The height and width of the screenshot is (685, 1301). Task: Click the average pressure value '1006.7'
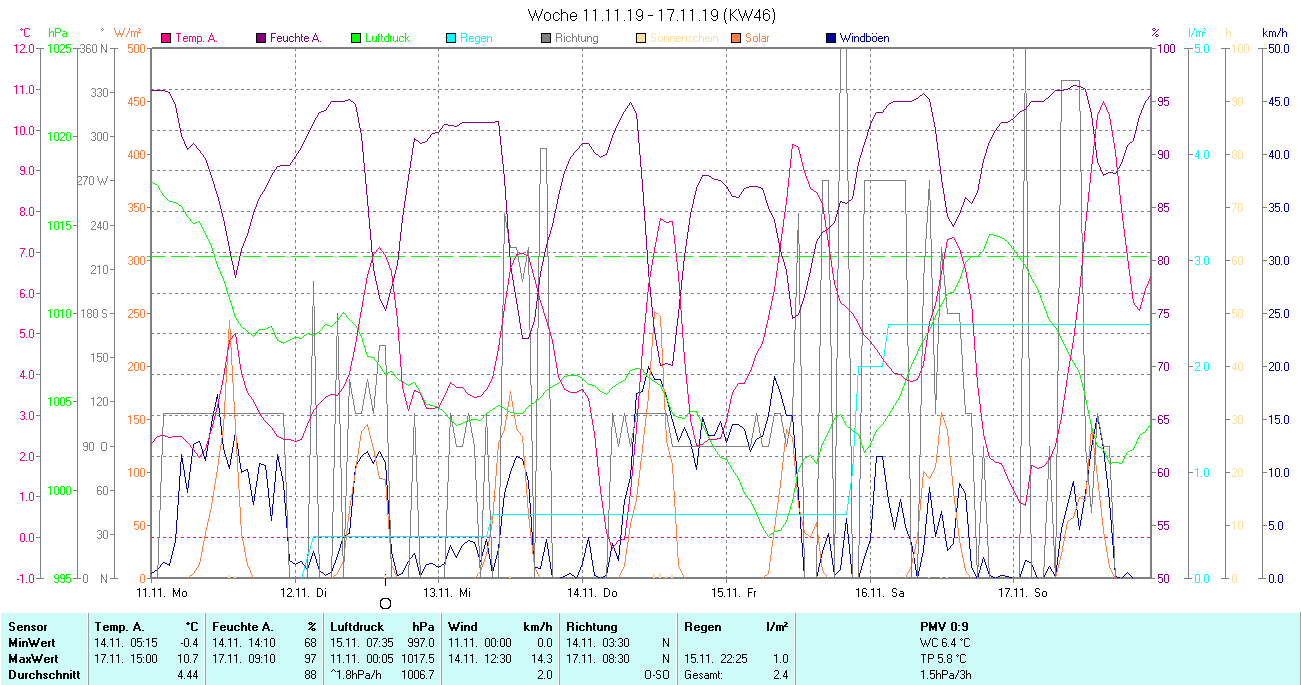(417, 675)
